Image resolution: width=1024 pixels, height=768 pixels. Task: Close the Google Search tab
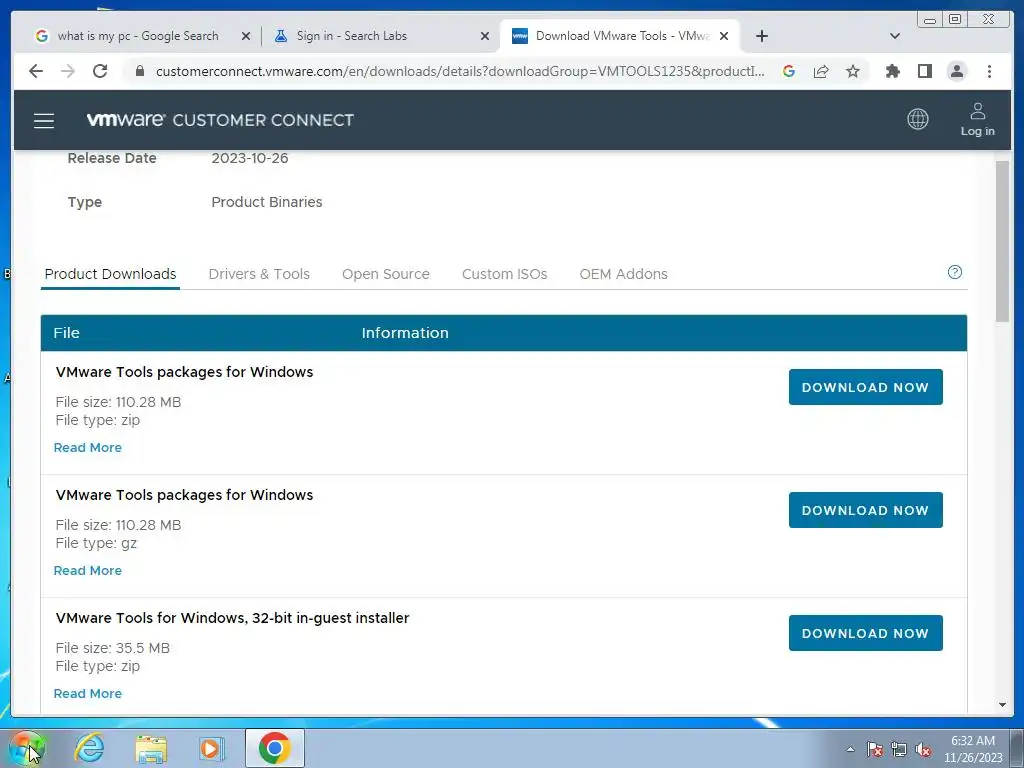pos(246,36)
